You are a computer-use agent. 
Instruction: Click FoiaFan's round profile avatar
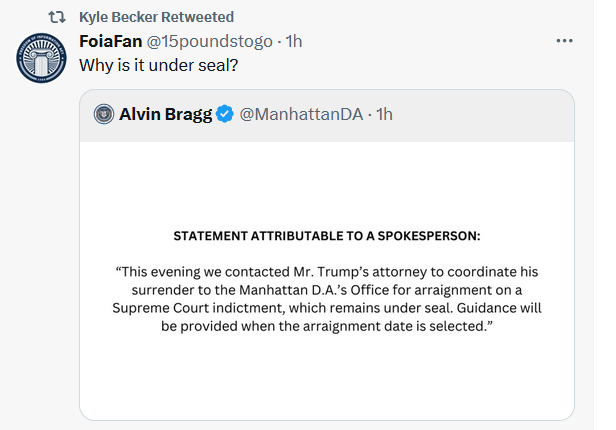pos(42,62)
